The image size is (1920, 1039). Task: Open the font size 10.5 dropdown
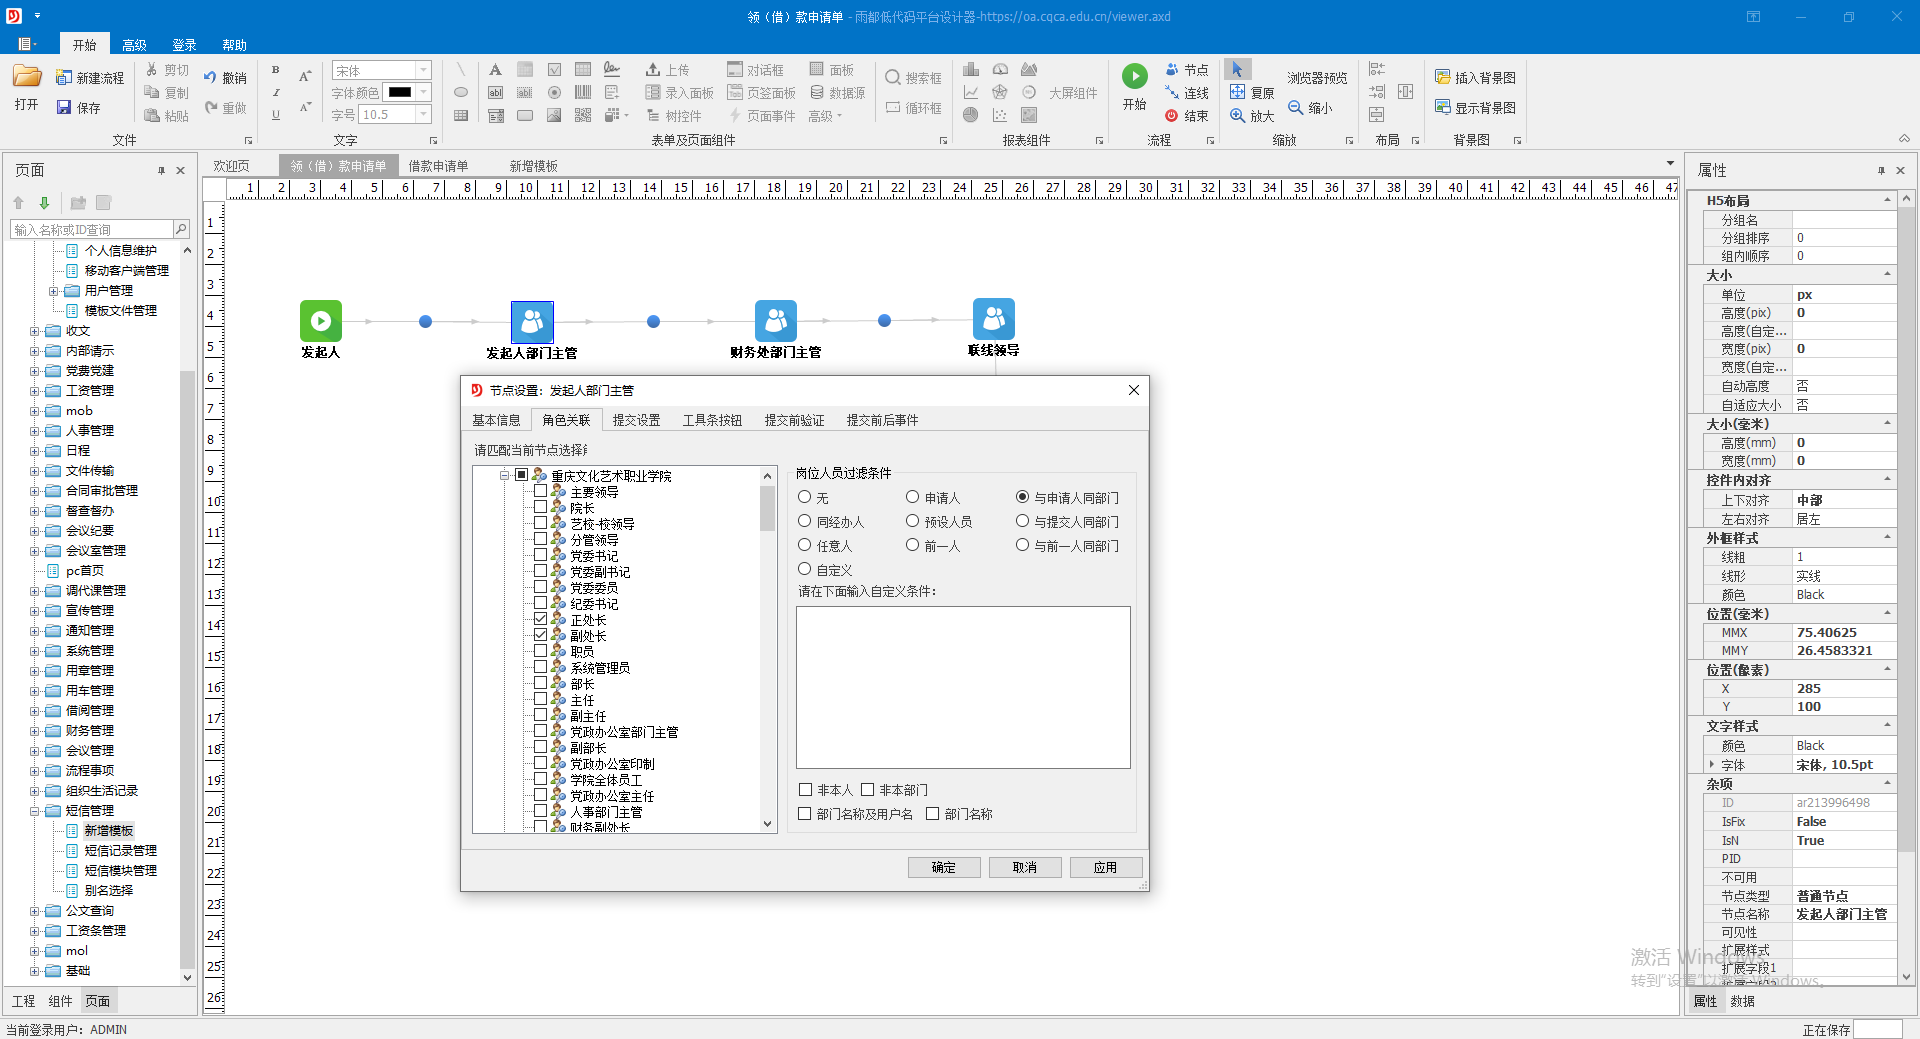click(x=424, y=115)
